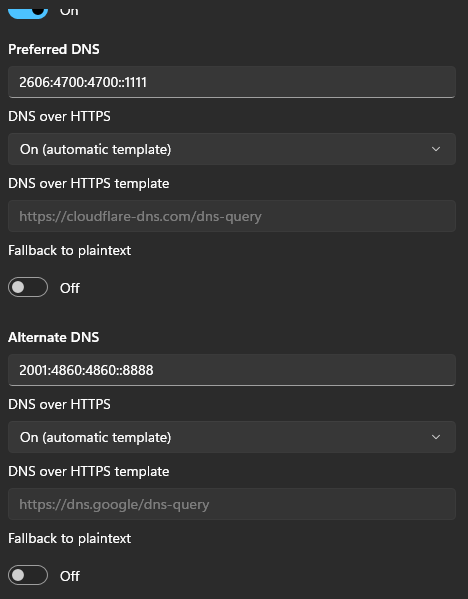This screenshot has height=599, width=468.
Task: Click the Alternate DNS heading
Action: pos(53,337)
